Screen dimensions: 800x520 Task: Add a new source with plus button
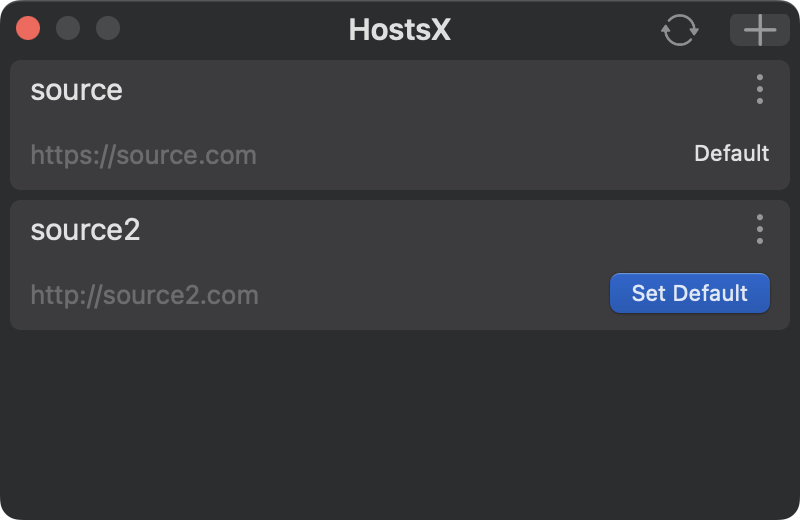pos(759,30)
